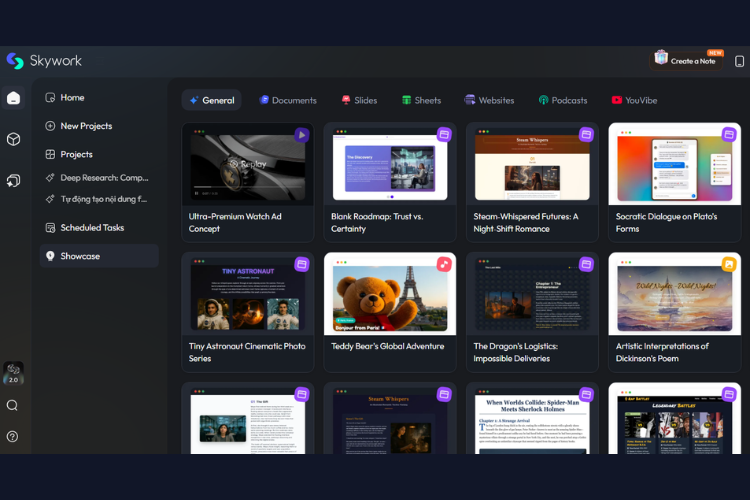Screen dimensions: 750x500
Task: Open the cube icon in left rail
Action: coord(13,139)
